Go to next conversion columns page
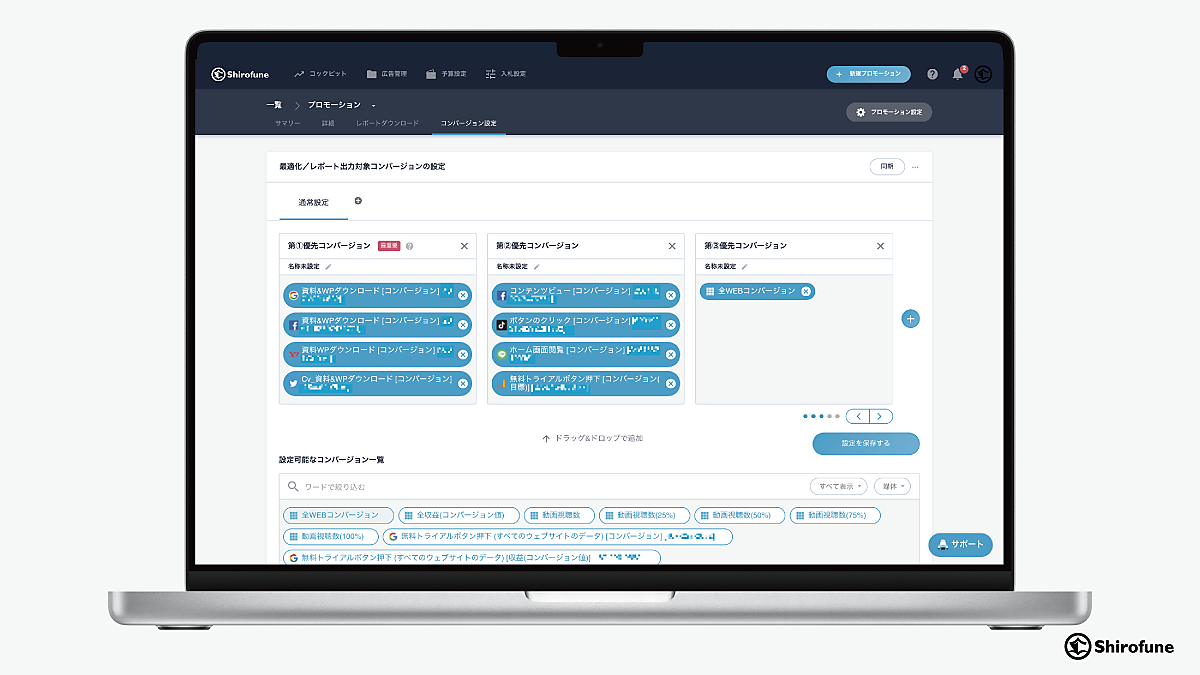The height and width of the screenshot is (675, 1200). click(881, 416)
